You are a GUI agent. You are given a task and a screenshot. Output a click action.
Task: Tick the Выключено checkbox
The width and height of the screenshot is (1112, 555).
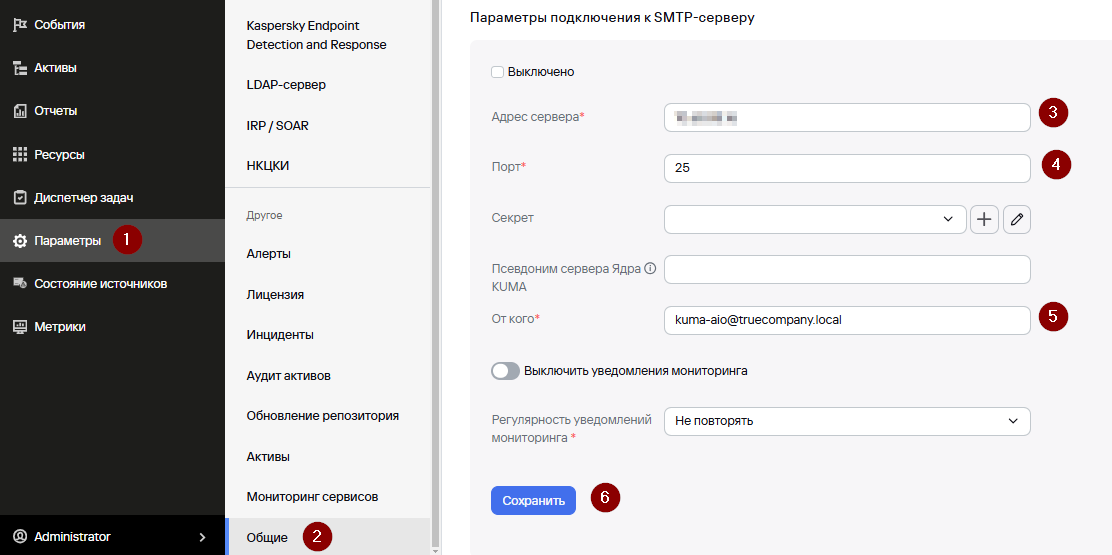pos(497,72)
